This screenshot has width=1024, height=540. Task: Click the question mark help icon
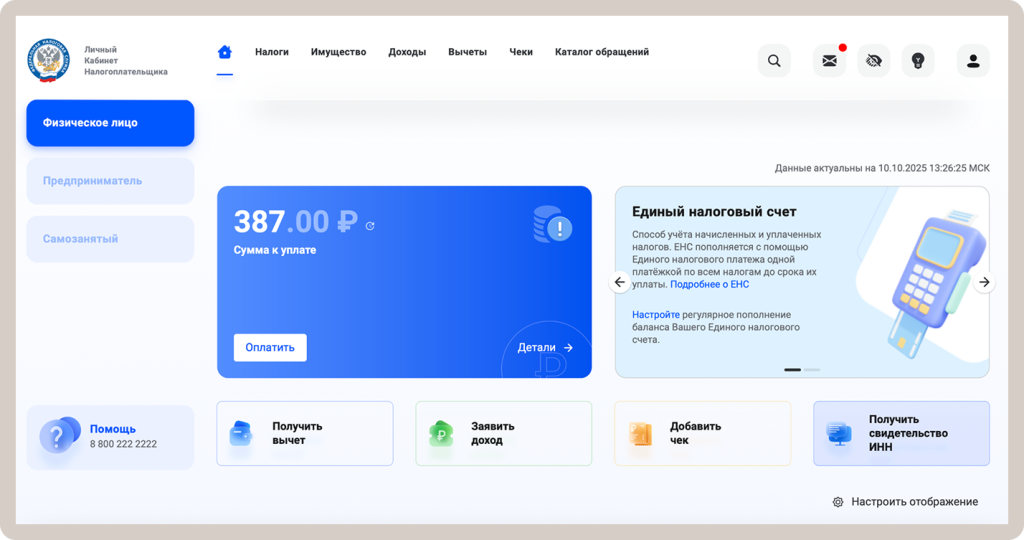click(x=57, y=437)
